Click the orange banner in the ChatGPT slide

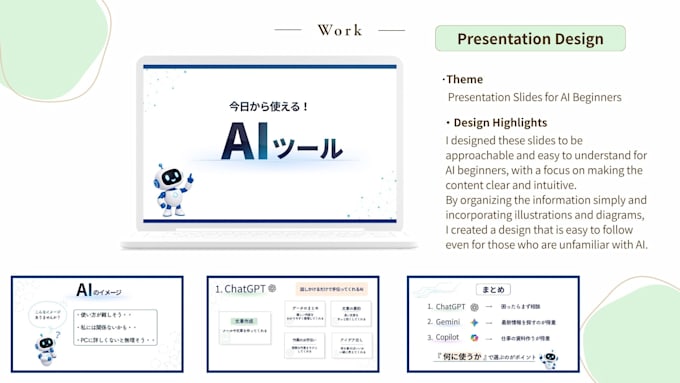point(332,289)
